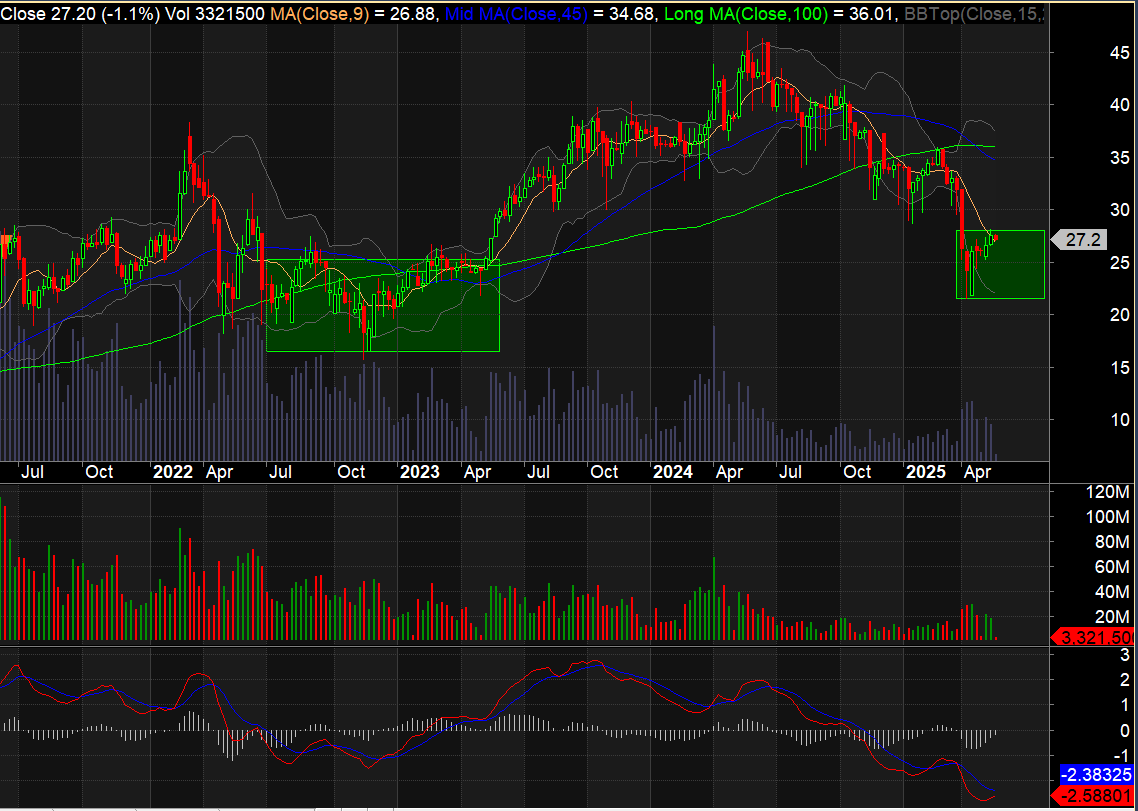Click the 27.2 current price marker
The width and height of the screenshot is (1138, 811).
pos(1083,240)
